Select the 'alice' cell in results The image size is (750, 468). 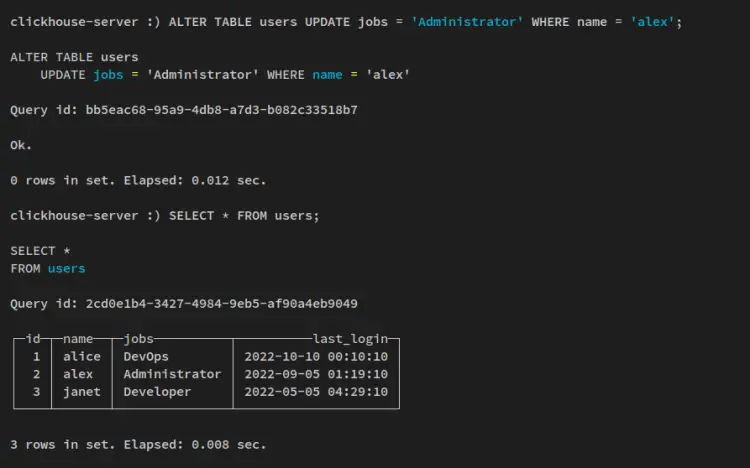81,356
